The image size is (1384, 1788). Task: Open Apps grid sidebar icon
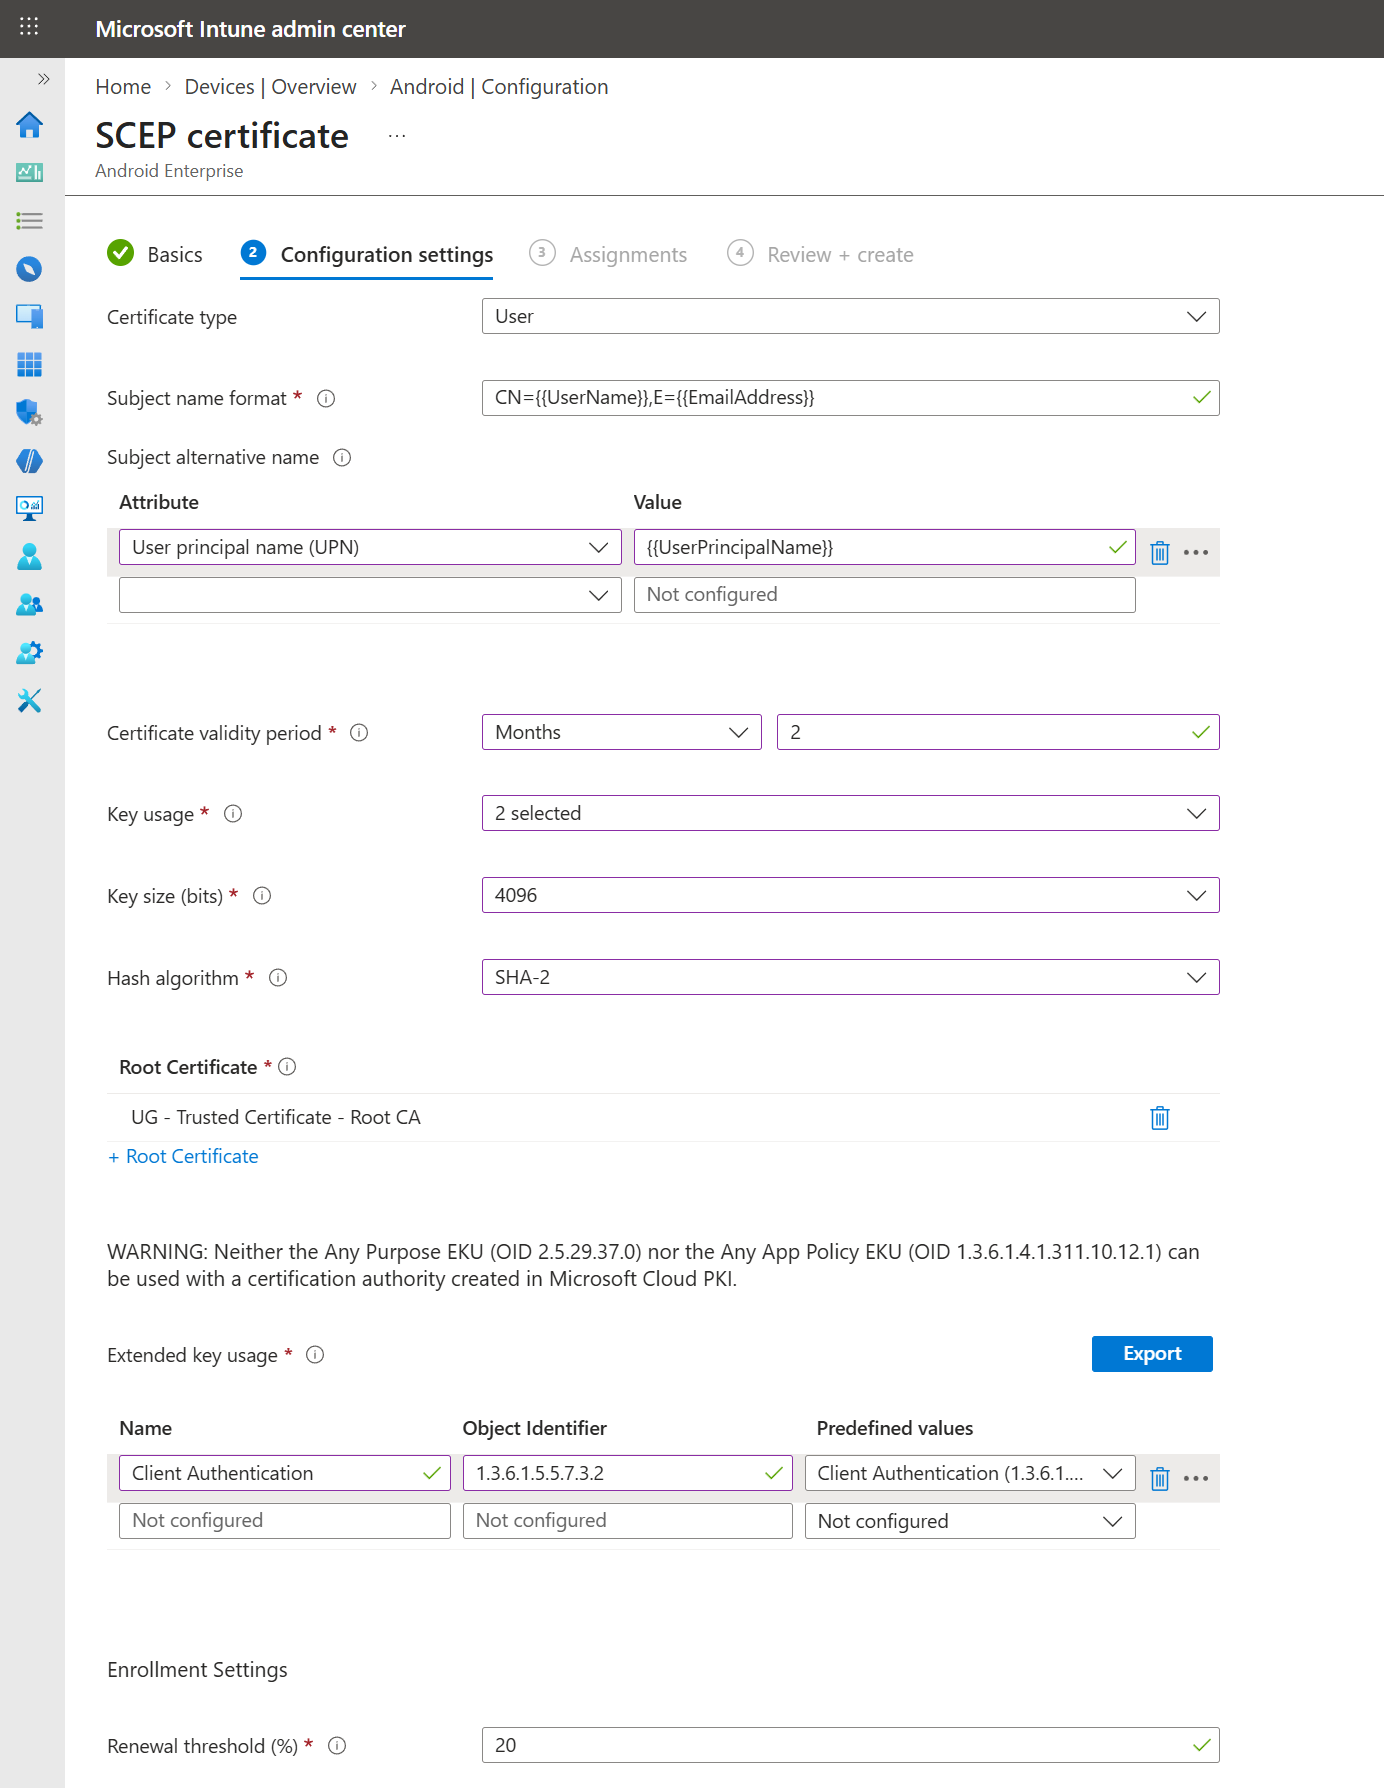[30, 365]
